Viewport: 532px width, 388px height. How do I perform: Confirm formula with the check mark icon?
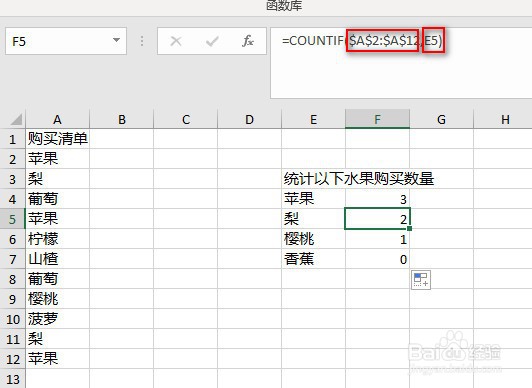pos(212,41)
